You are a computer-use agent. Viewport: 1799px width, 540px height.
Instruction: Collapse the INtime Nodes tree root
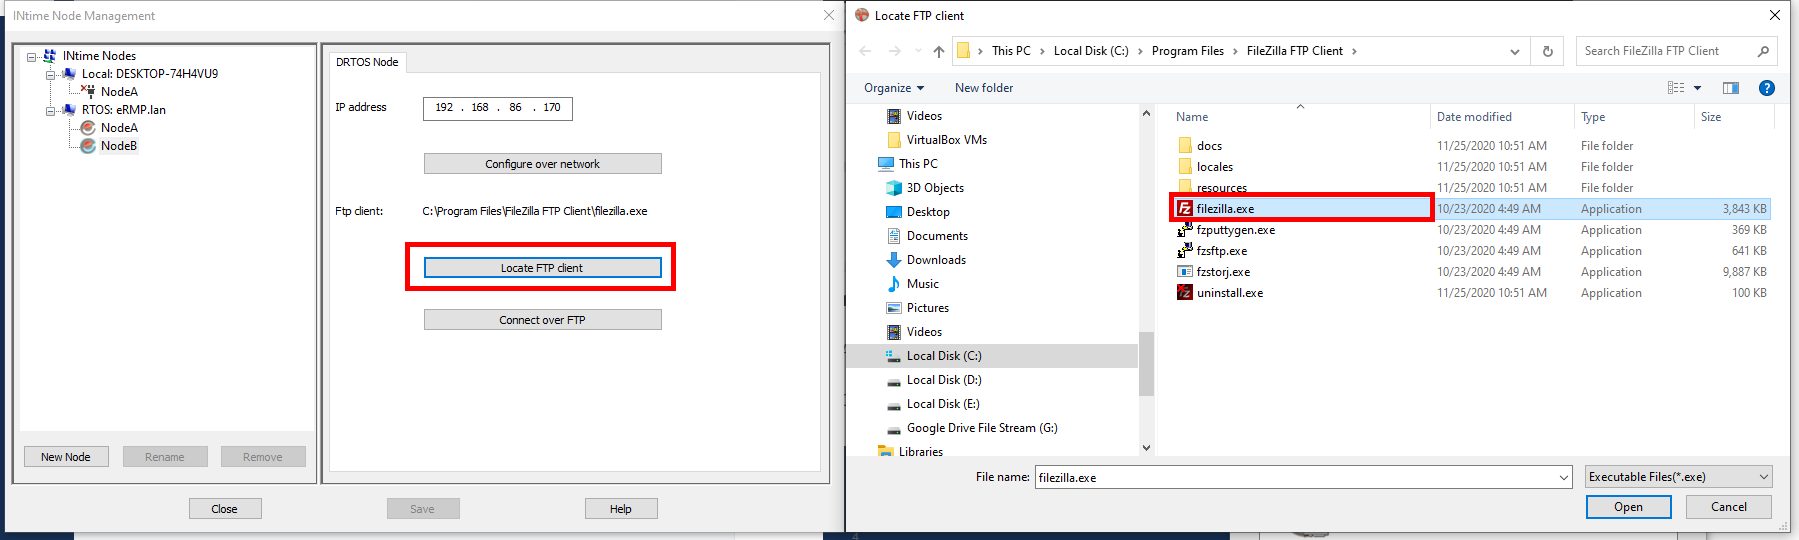click(32, 57)
